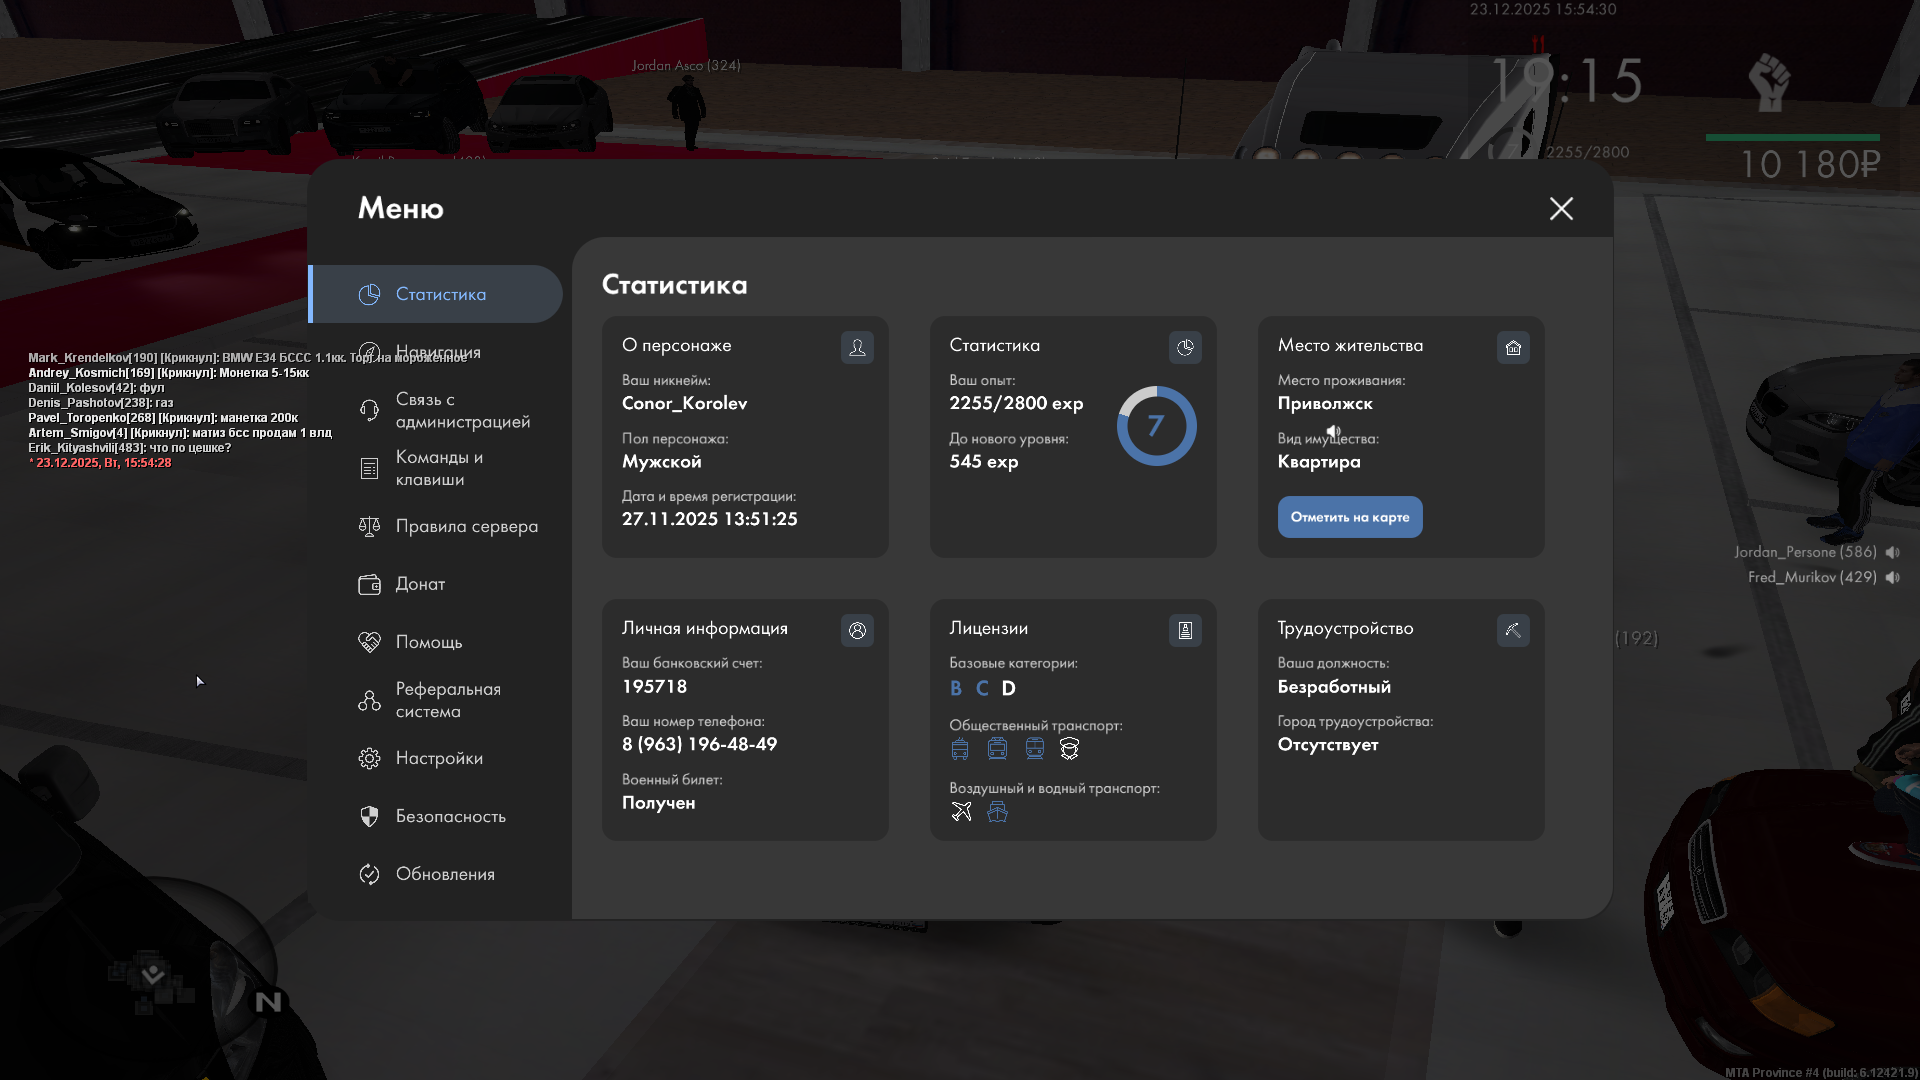This screenshot has width=1920, height=1080.
Task: Click the house icon in Место жительства card
Action: (x=1513, y=347)
